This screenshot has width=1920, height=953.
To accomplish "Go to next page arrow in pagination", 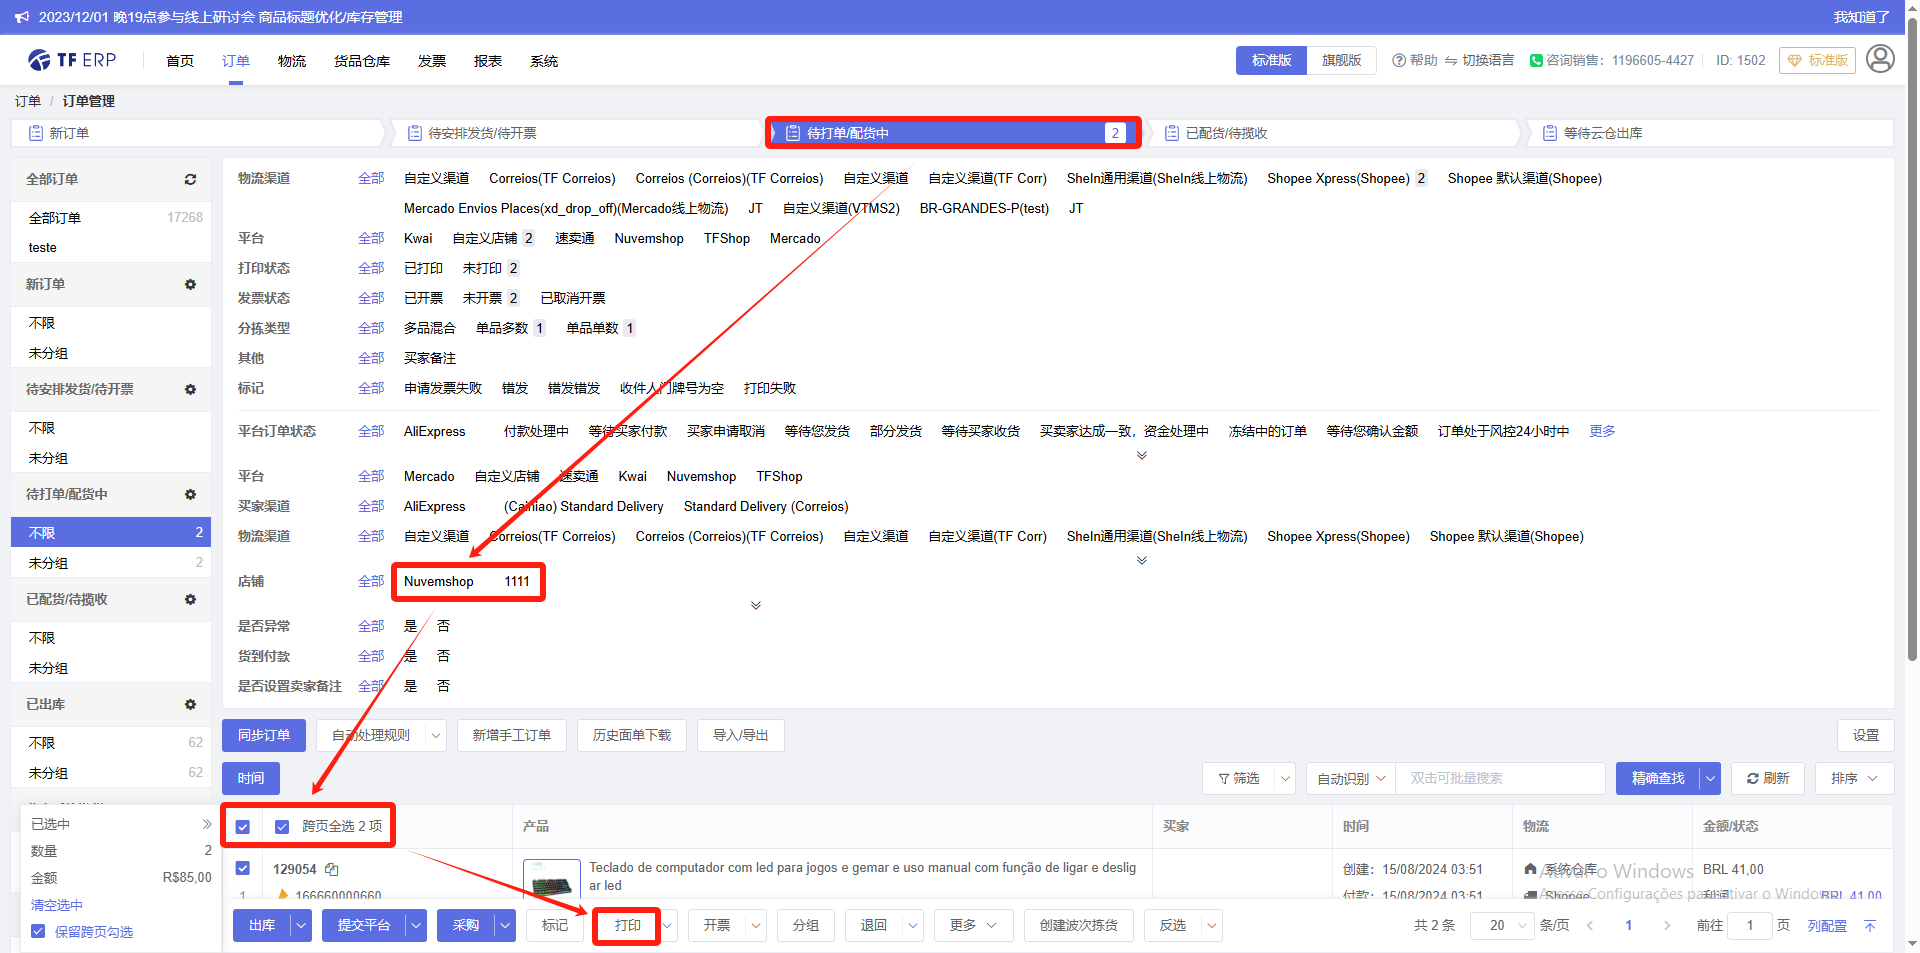I will tap(1667, 925).
